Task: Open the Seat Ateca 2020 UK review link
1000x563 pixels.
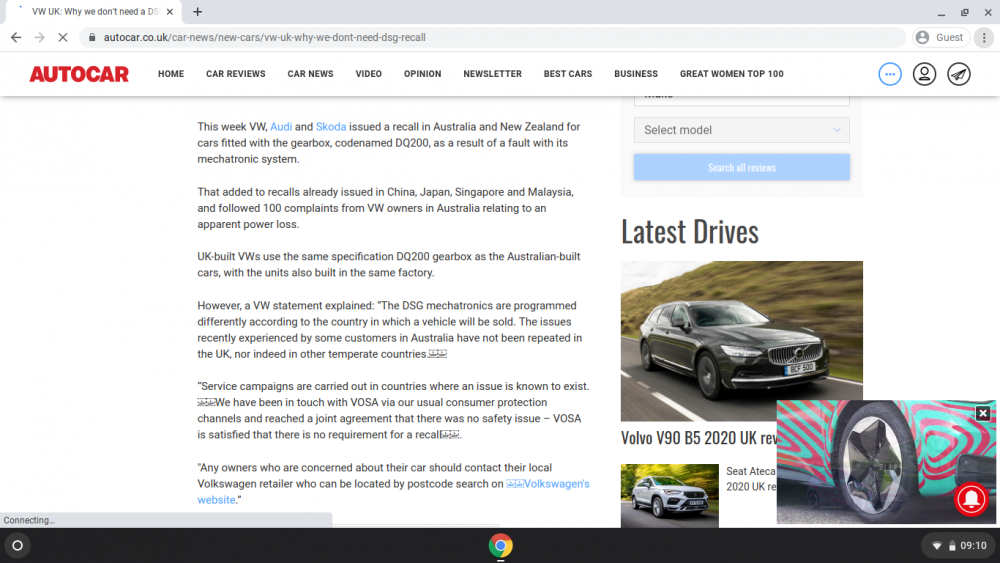Action: [751, 479]
